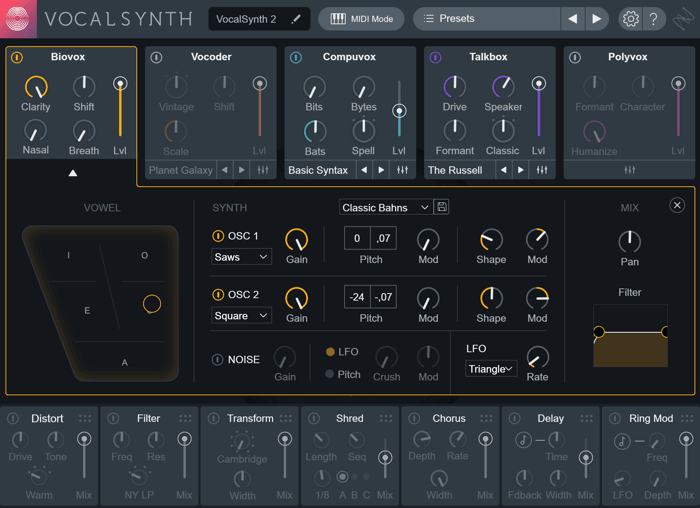Click the Ring Mod note sync icon
This screenshot has width=700, height=508.
pos(622,441)
